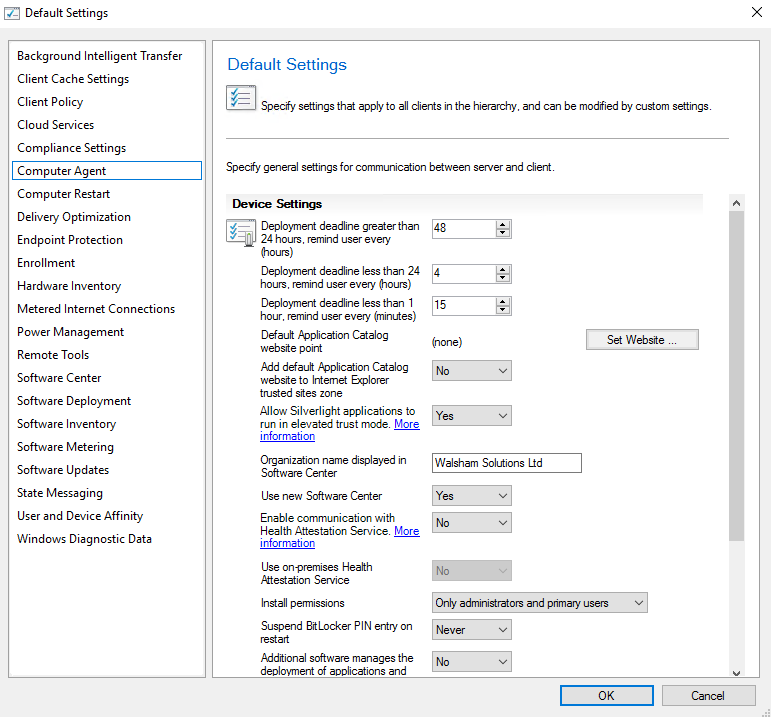The image size is (771, 717).
Task: Open Software Inventory settings
Action: [x=66, y=424]
